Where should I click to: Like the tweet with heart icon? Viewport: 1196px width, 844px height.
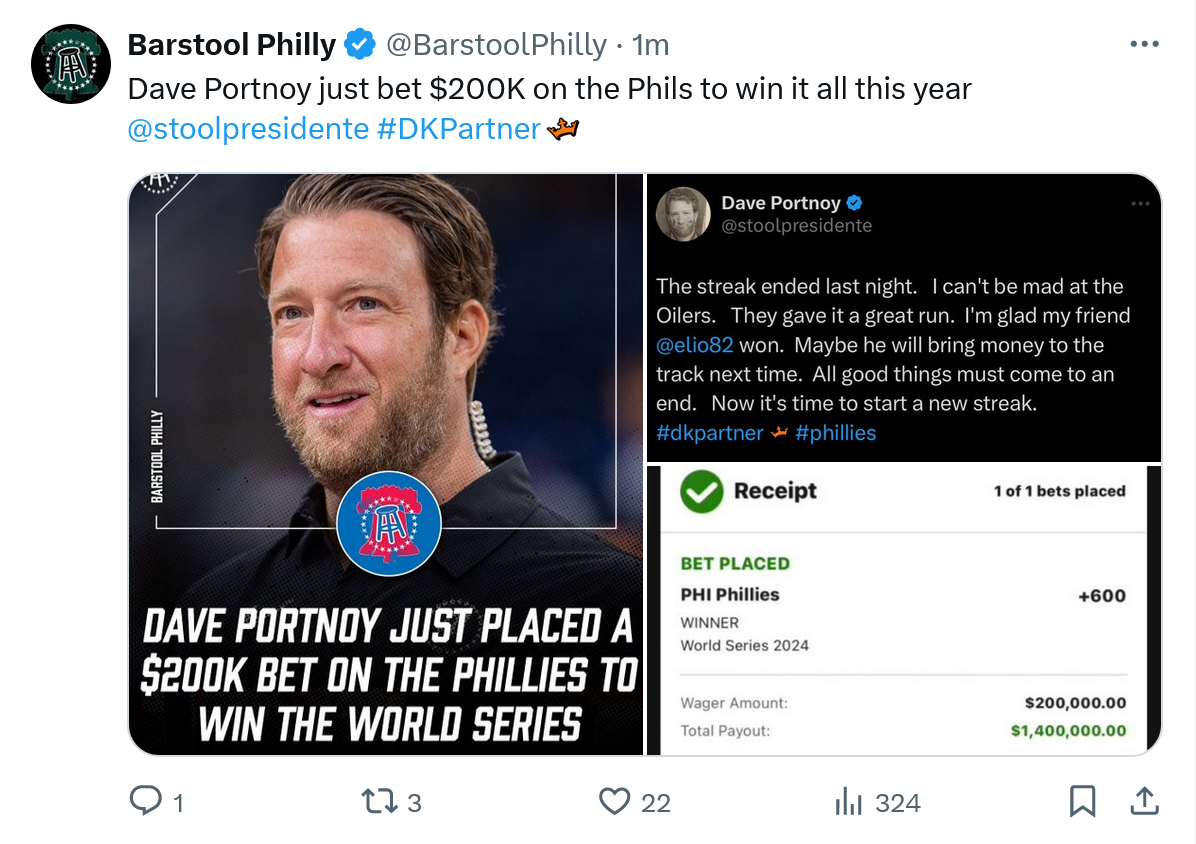(614, 801)
